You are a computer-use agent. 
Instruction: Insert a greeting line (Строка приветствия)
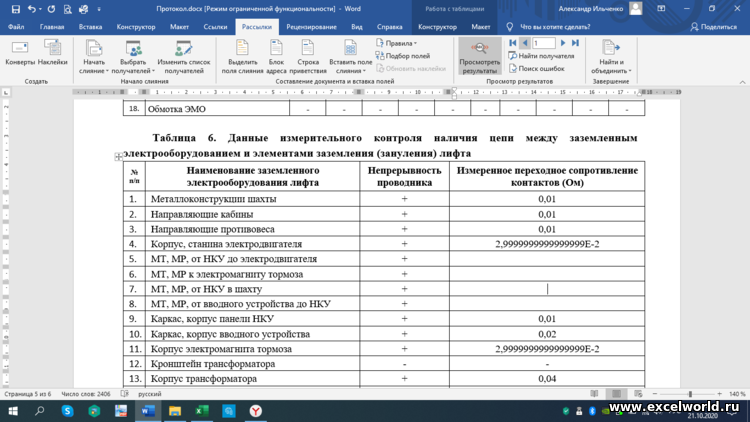[308, 57]
